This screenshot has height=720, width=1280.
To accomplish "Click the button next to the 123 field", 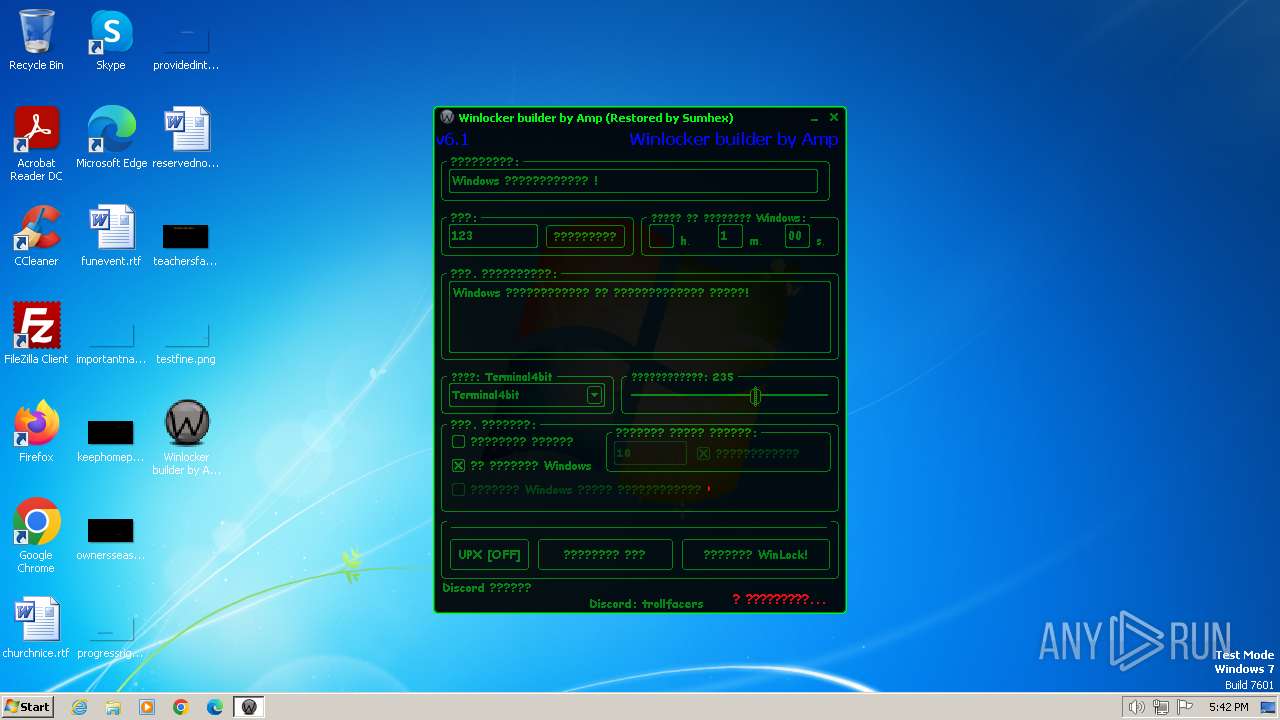I will coord(585,237).
